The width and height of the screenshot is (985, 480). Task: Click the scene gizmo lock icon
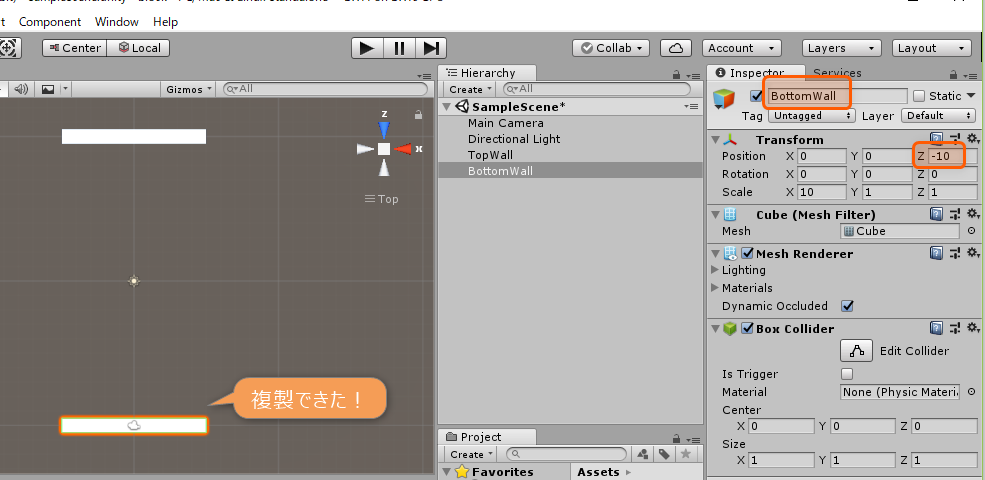click(x=418, y=115)
